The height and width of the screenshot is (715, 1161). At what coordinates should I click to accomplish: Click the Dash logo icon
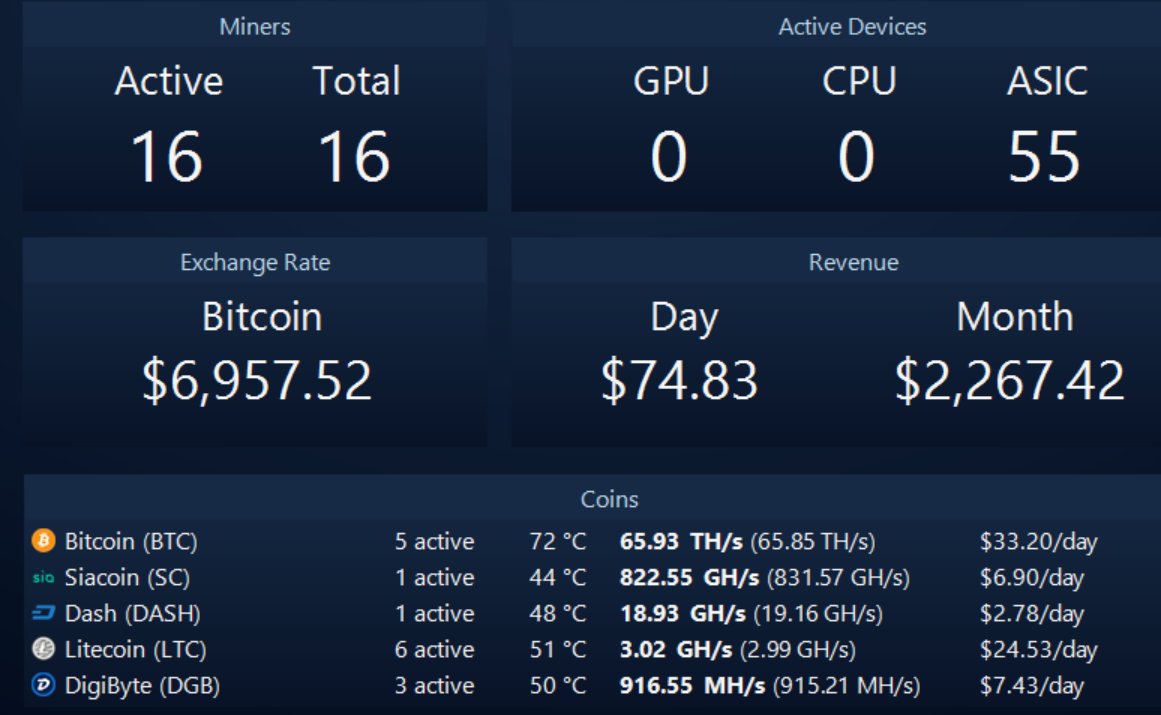pyautogui.click(x=44, y=613)
